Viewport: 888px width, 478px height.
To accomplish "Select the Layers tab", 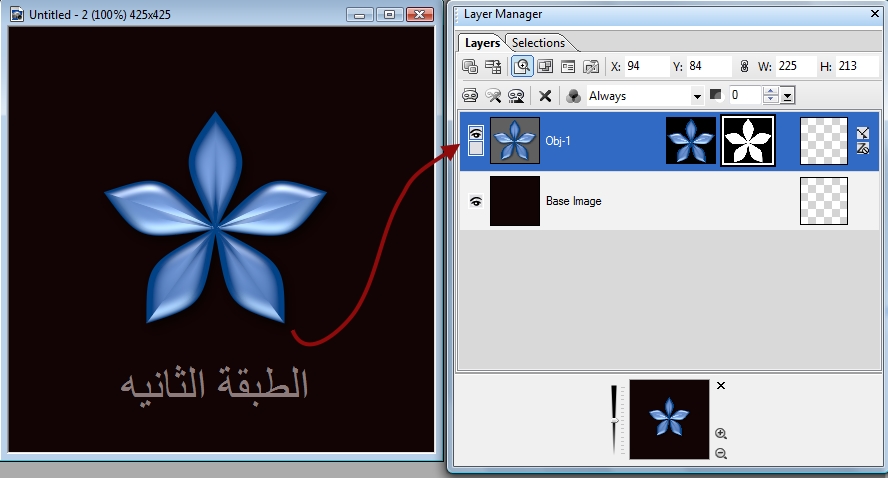I will coord(481,43).
